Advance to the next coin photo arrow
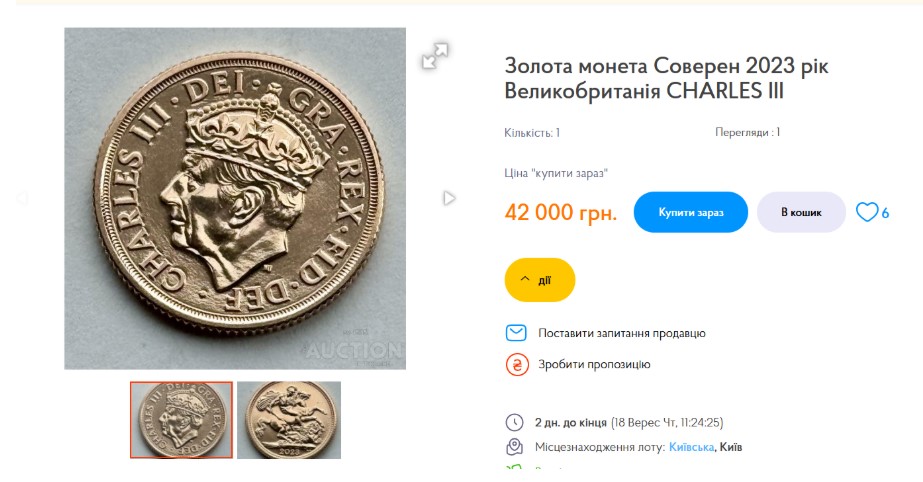 (x=449, y=198)
